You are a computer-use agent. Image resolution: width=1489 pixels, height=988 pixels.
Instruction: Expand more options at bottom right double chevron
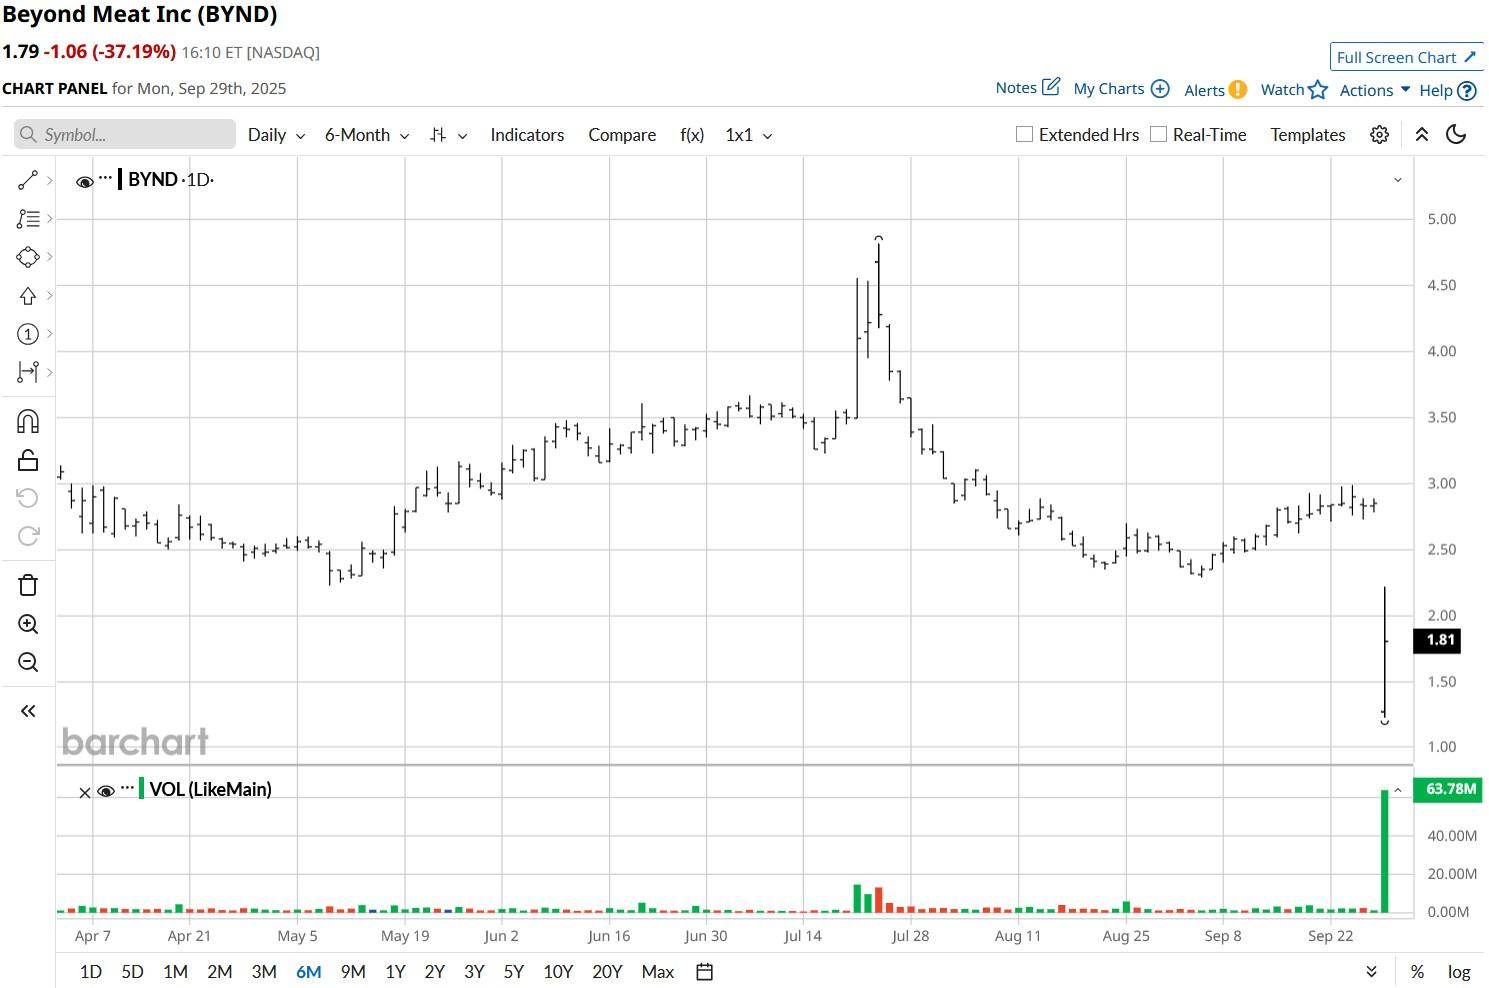(x=1371, y=972)
